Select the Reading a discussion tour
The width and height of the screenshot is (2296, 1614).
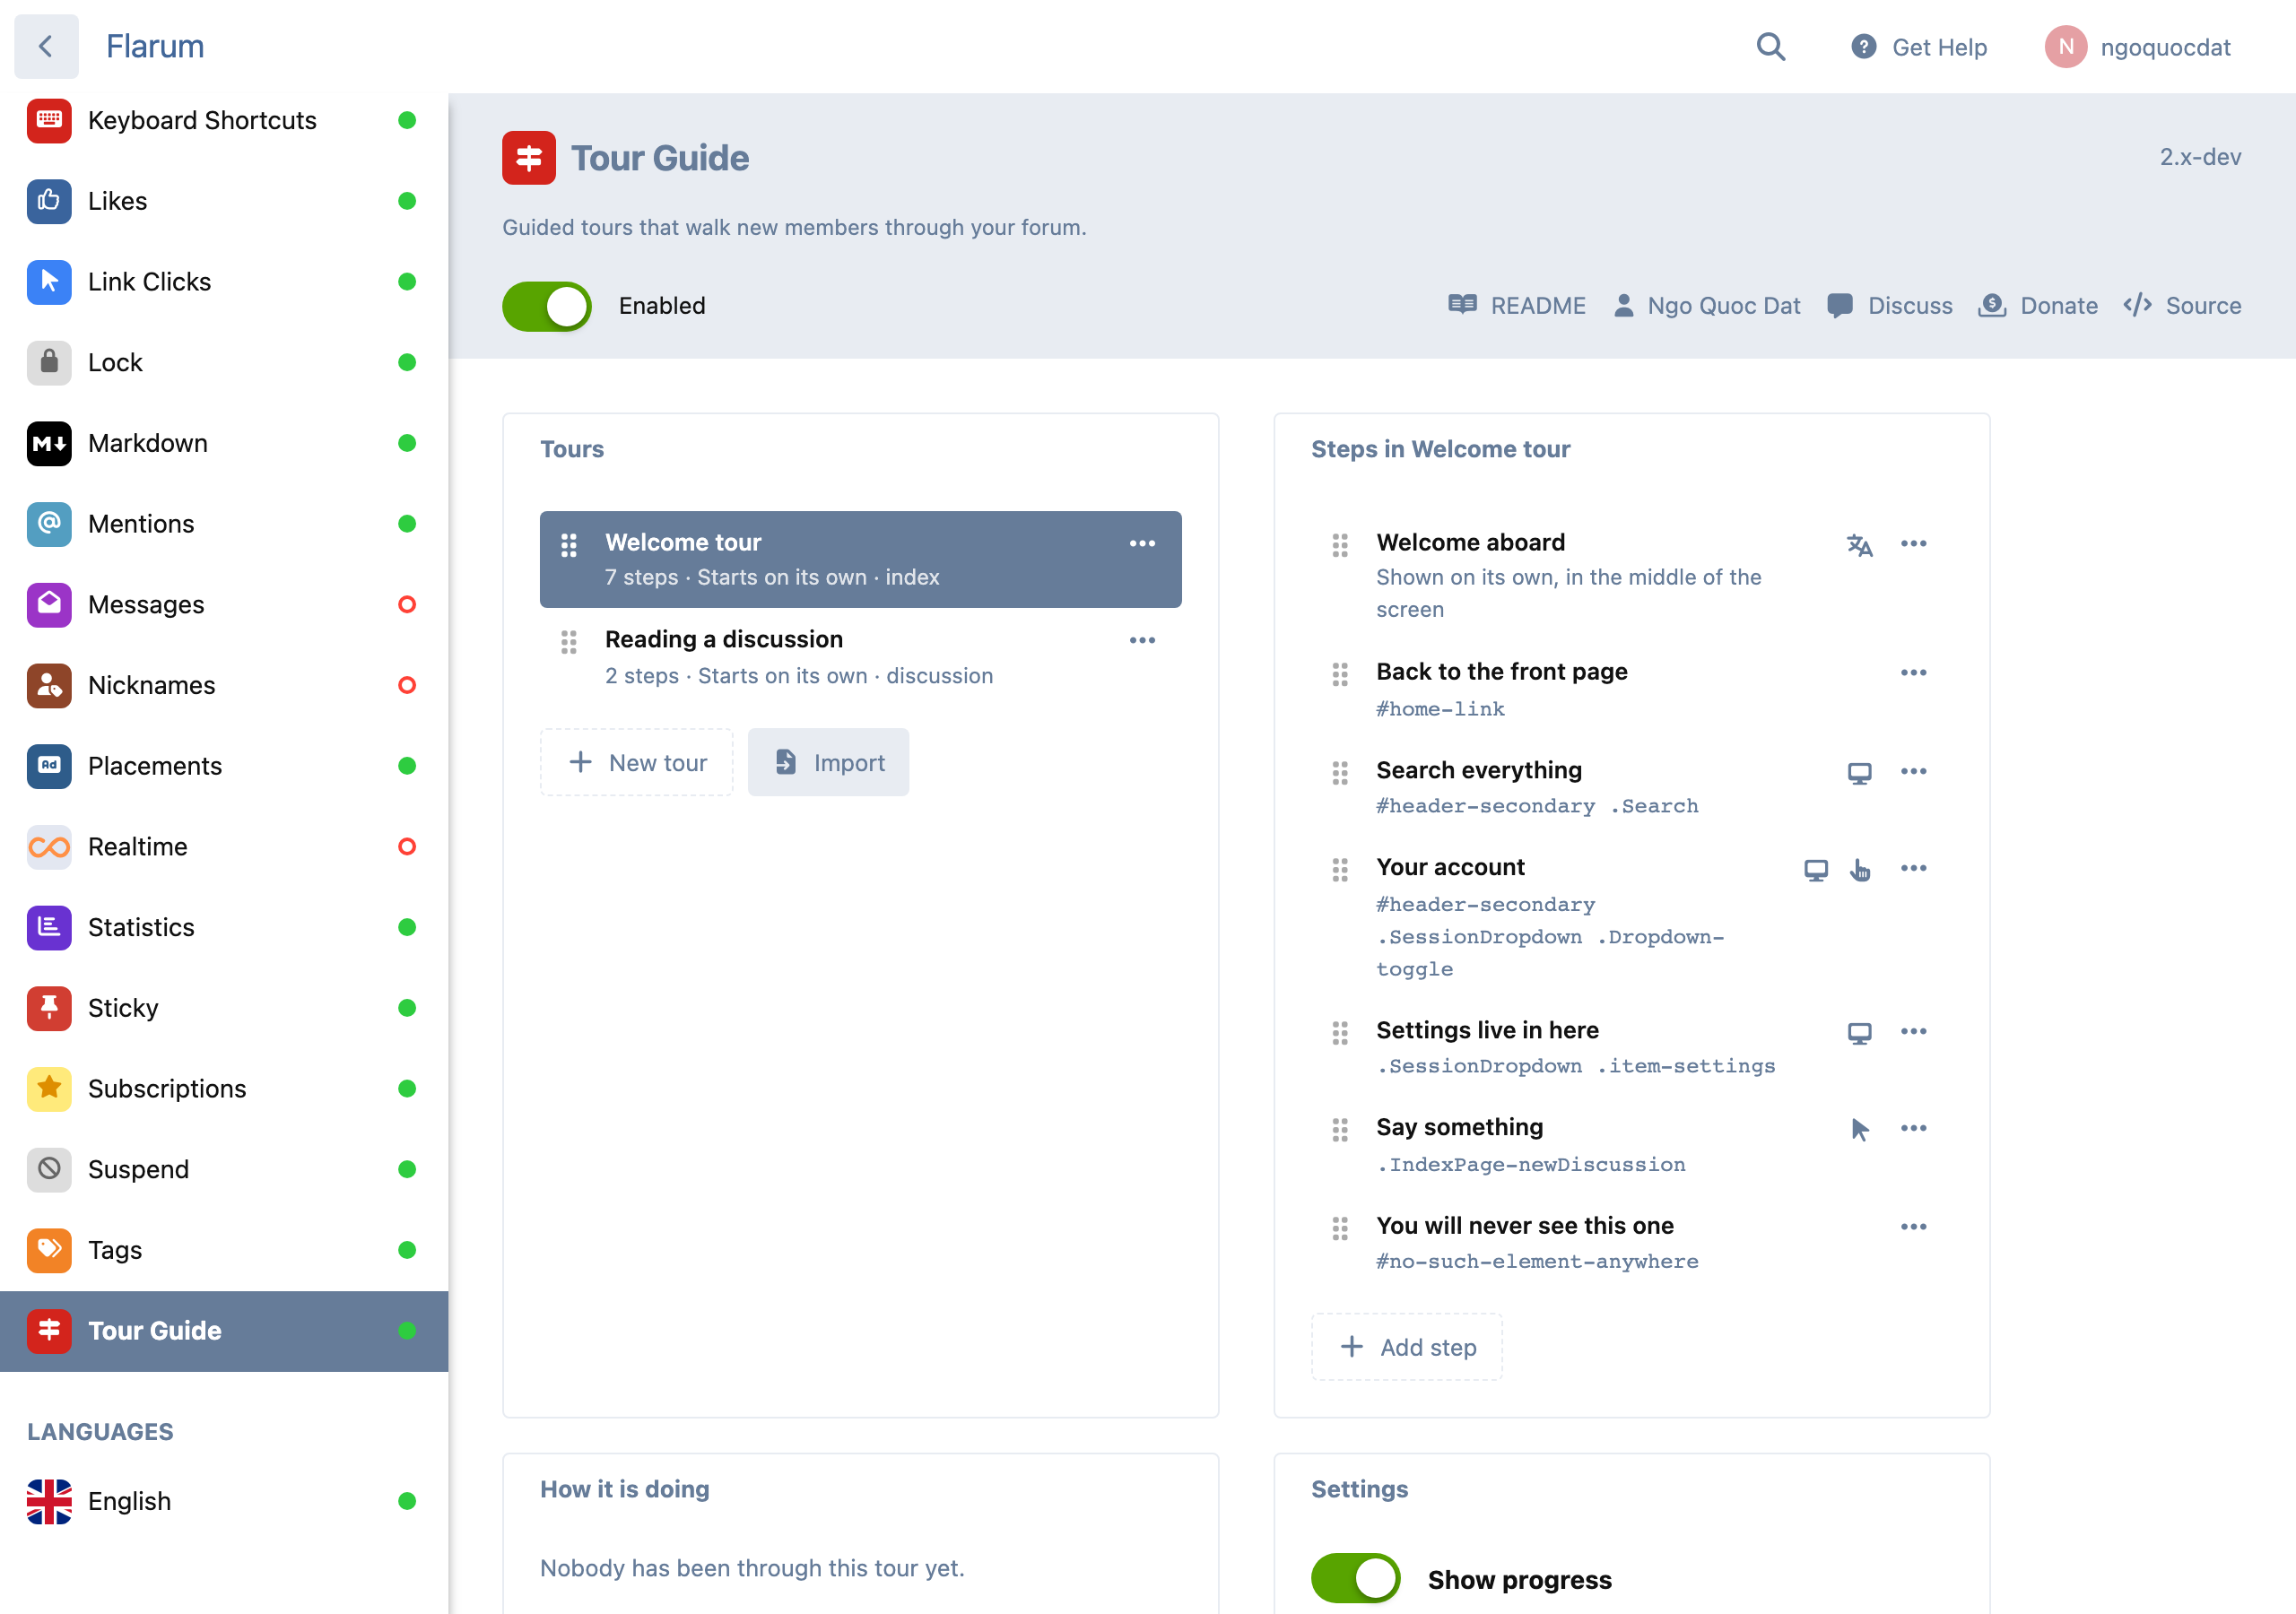[860, 658]
